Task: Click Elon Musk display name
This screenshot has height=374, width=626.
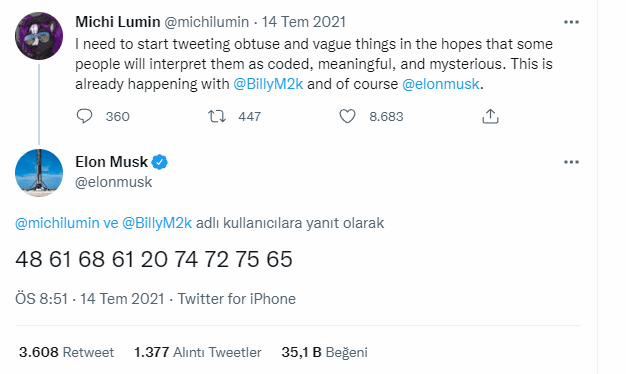Action: 111,162
